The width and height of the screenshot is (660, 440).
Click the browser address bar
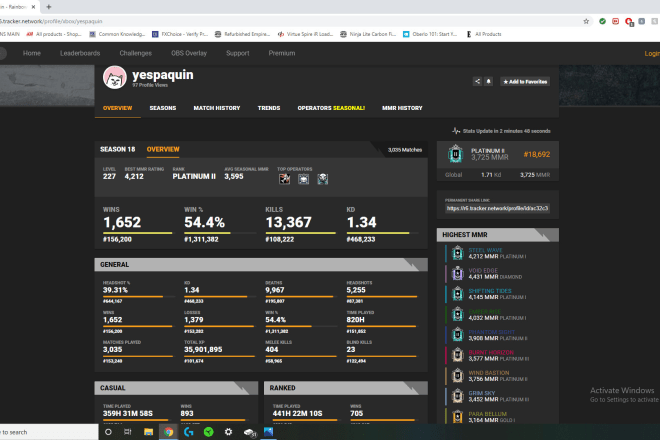(286, 21)
